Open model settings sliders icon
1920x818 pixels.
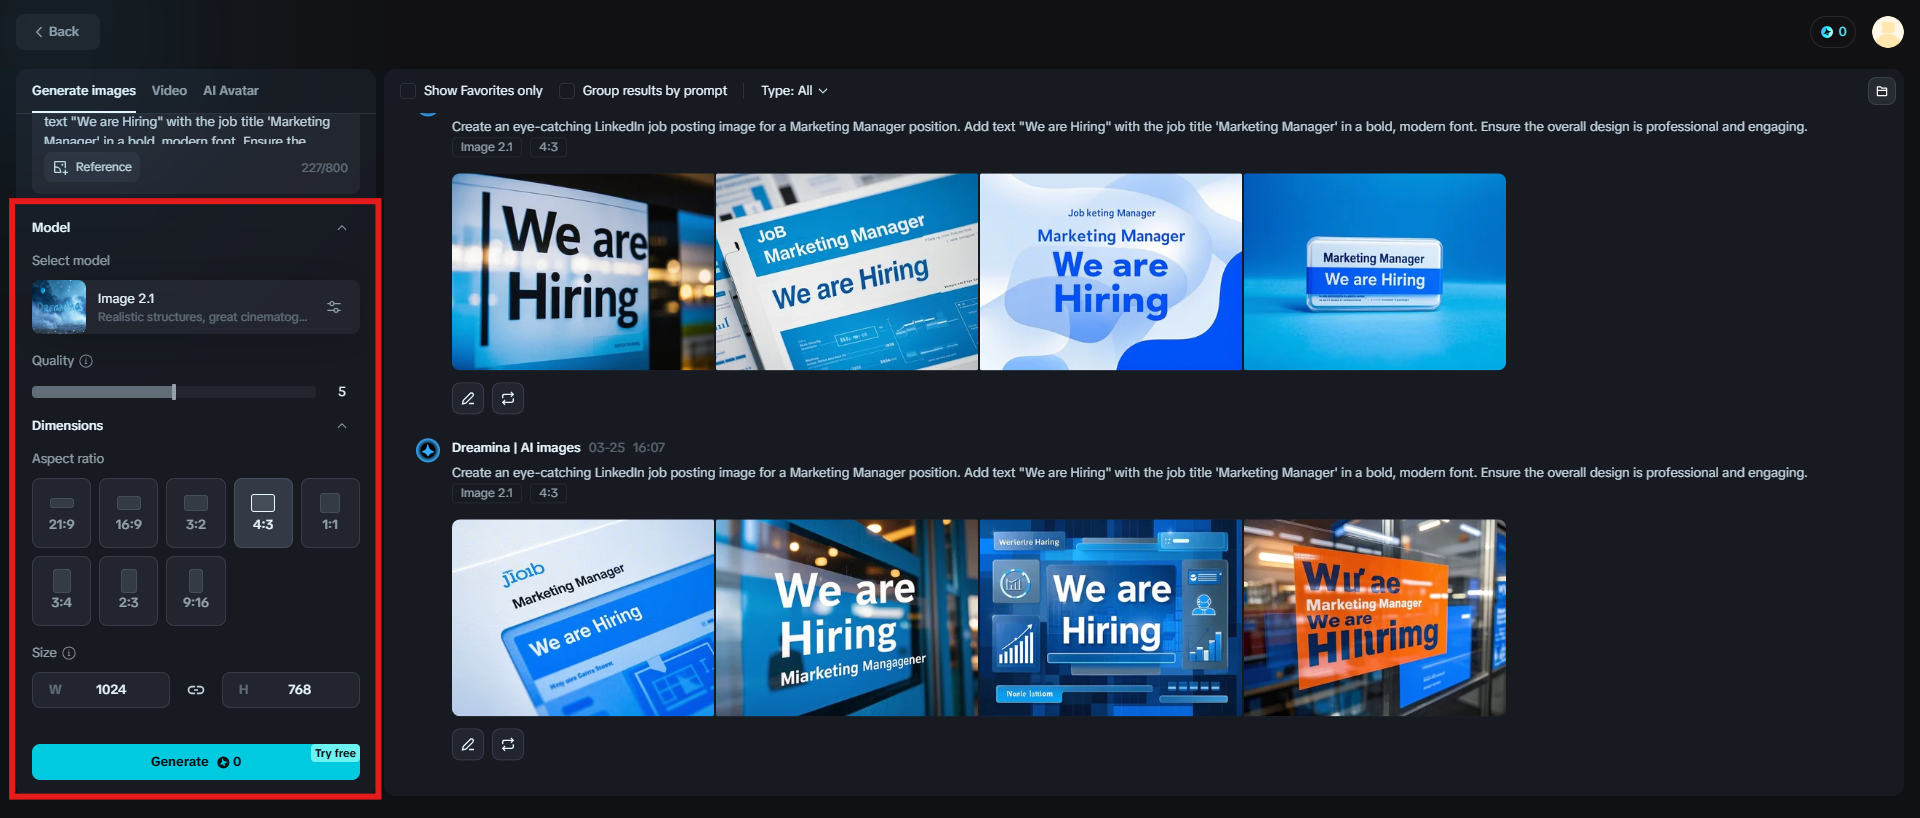334,307
